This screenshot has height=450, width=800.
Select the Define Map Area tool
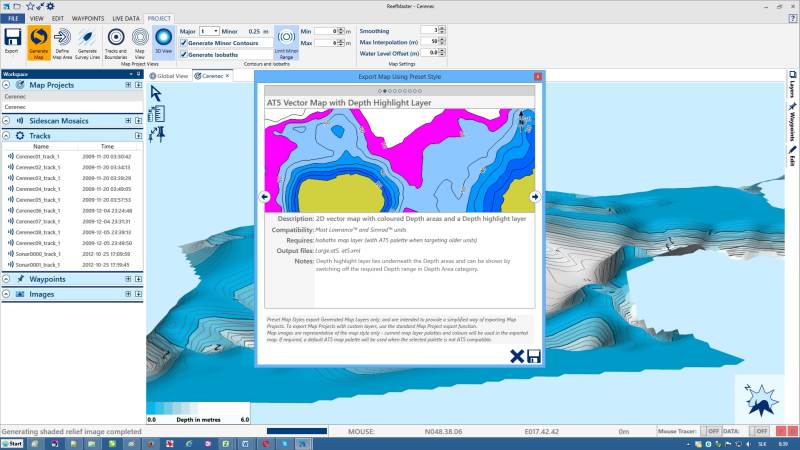(x=62, y=40)
